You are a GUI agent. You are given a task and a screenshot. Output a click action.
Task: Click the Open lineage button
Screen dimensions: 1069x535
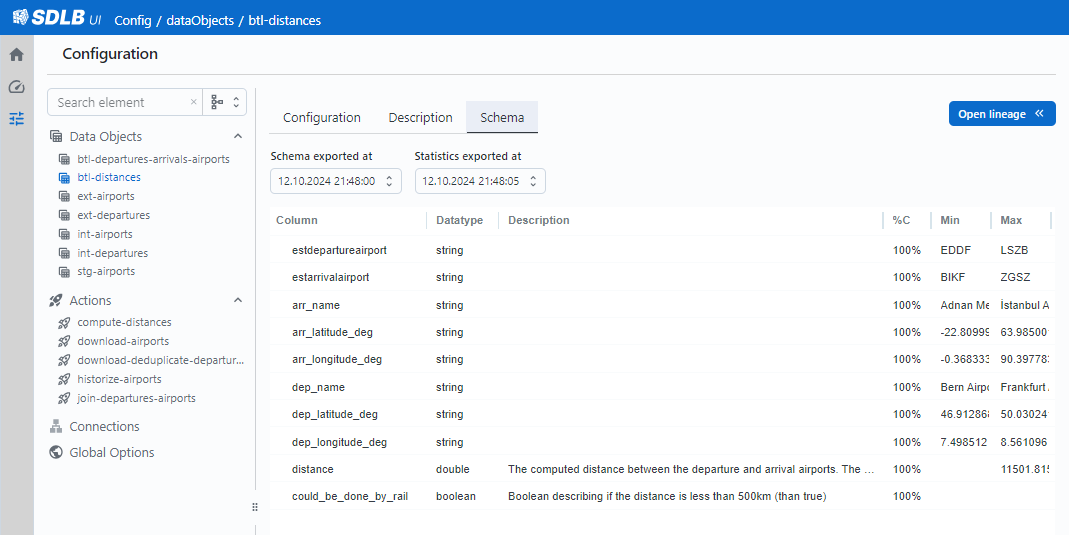(1001, 114)
